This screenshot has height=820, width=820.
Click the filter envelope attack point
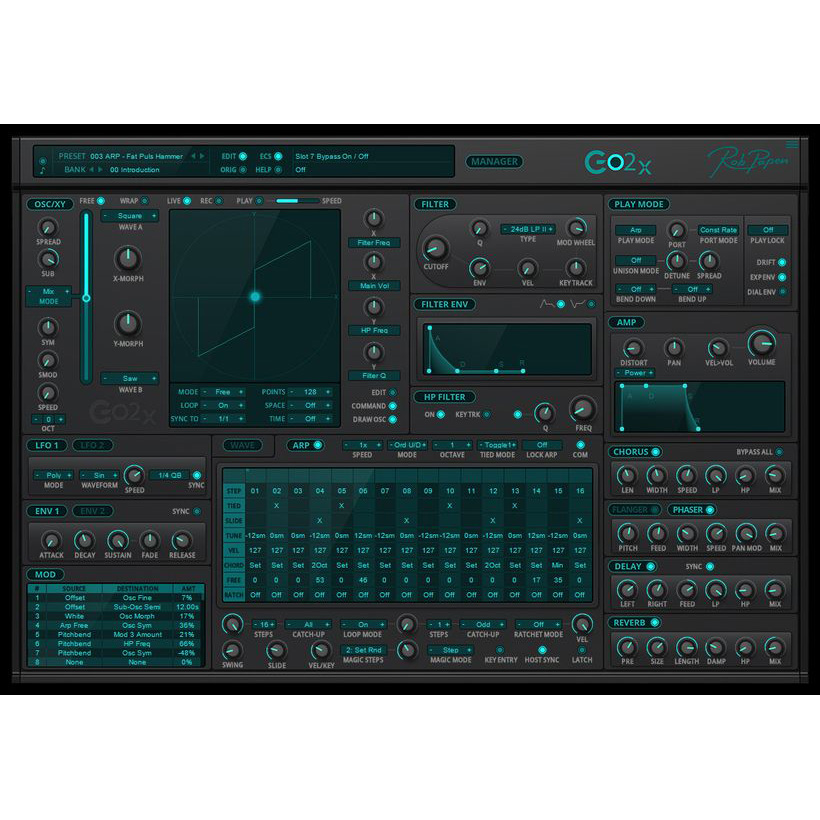429,328
